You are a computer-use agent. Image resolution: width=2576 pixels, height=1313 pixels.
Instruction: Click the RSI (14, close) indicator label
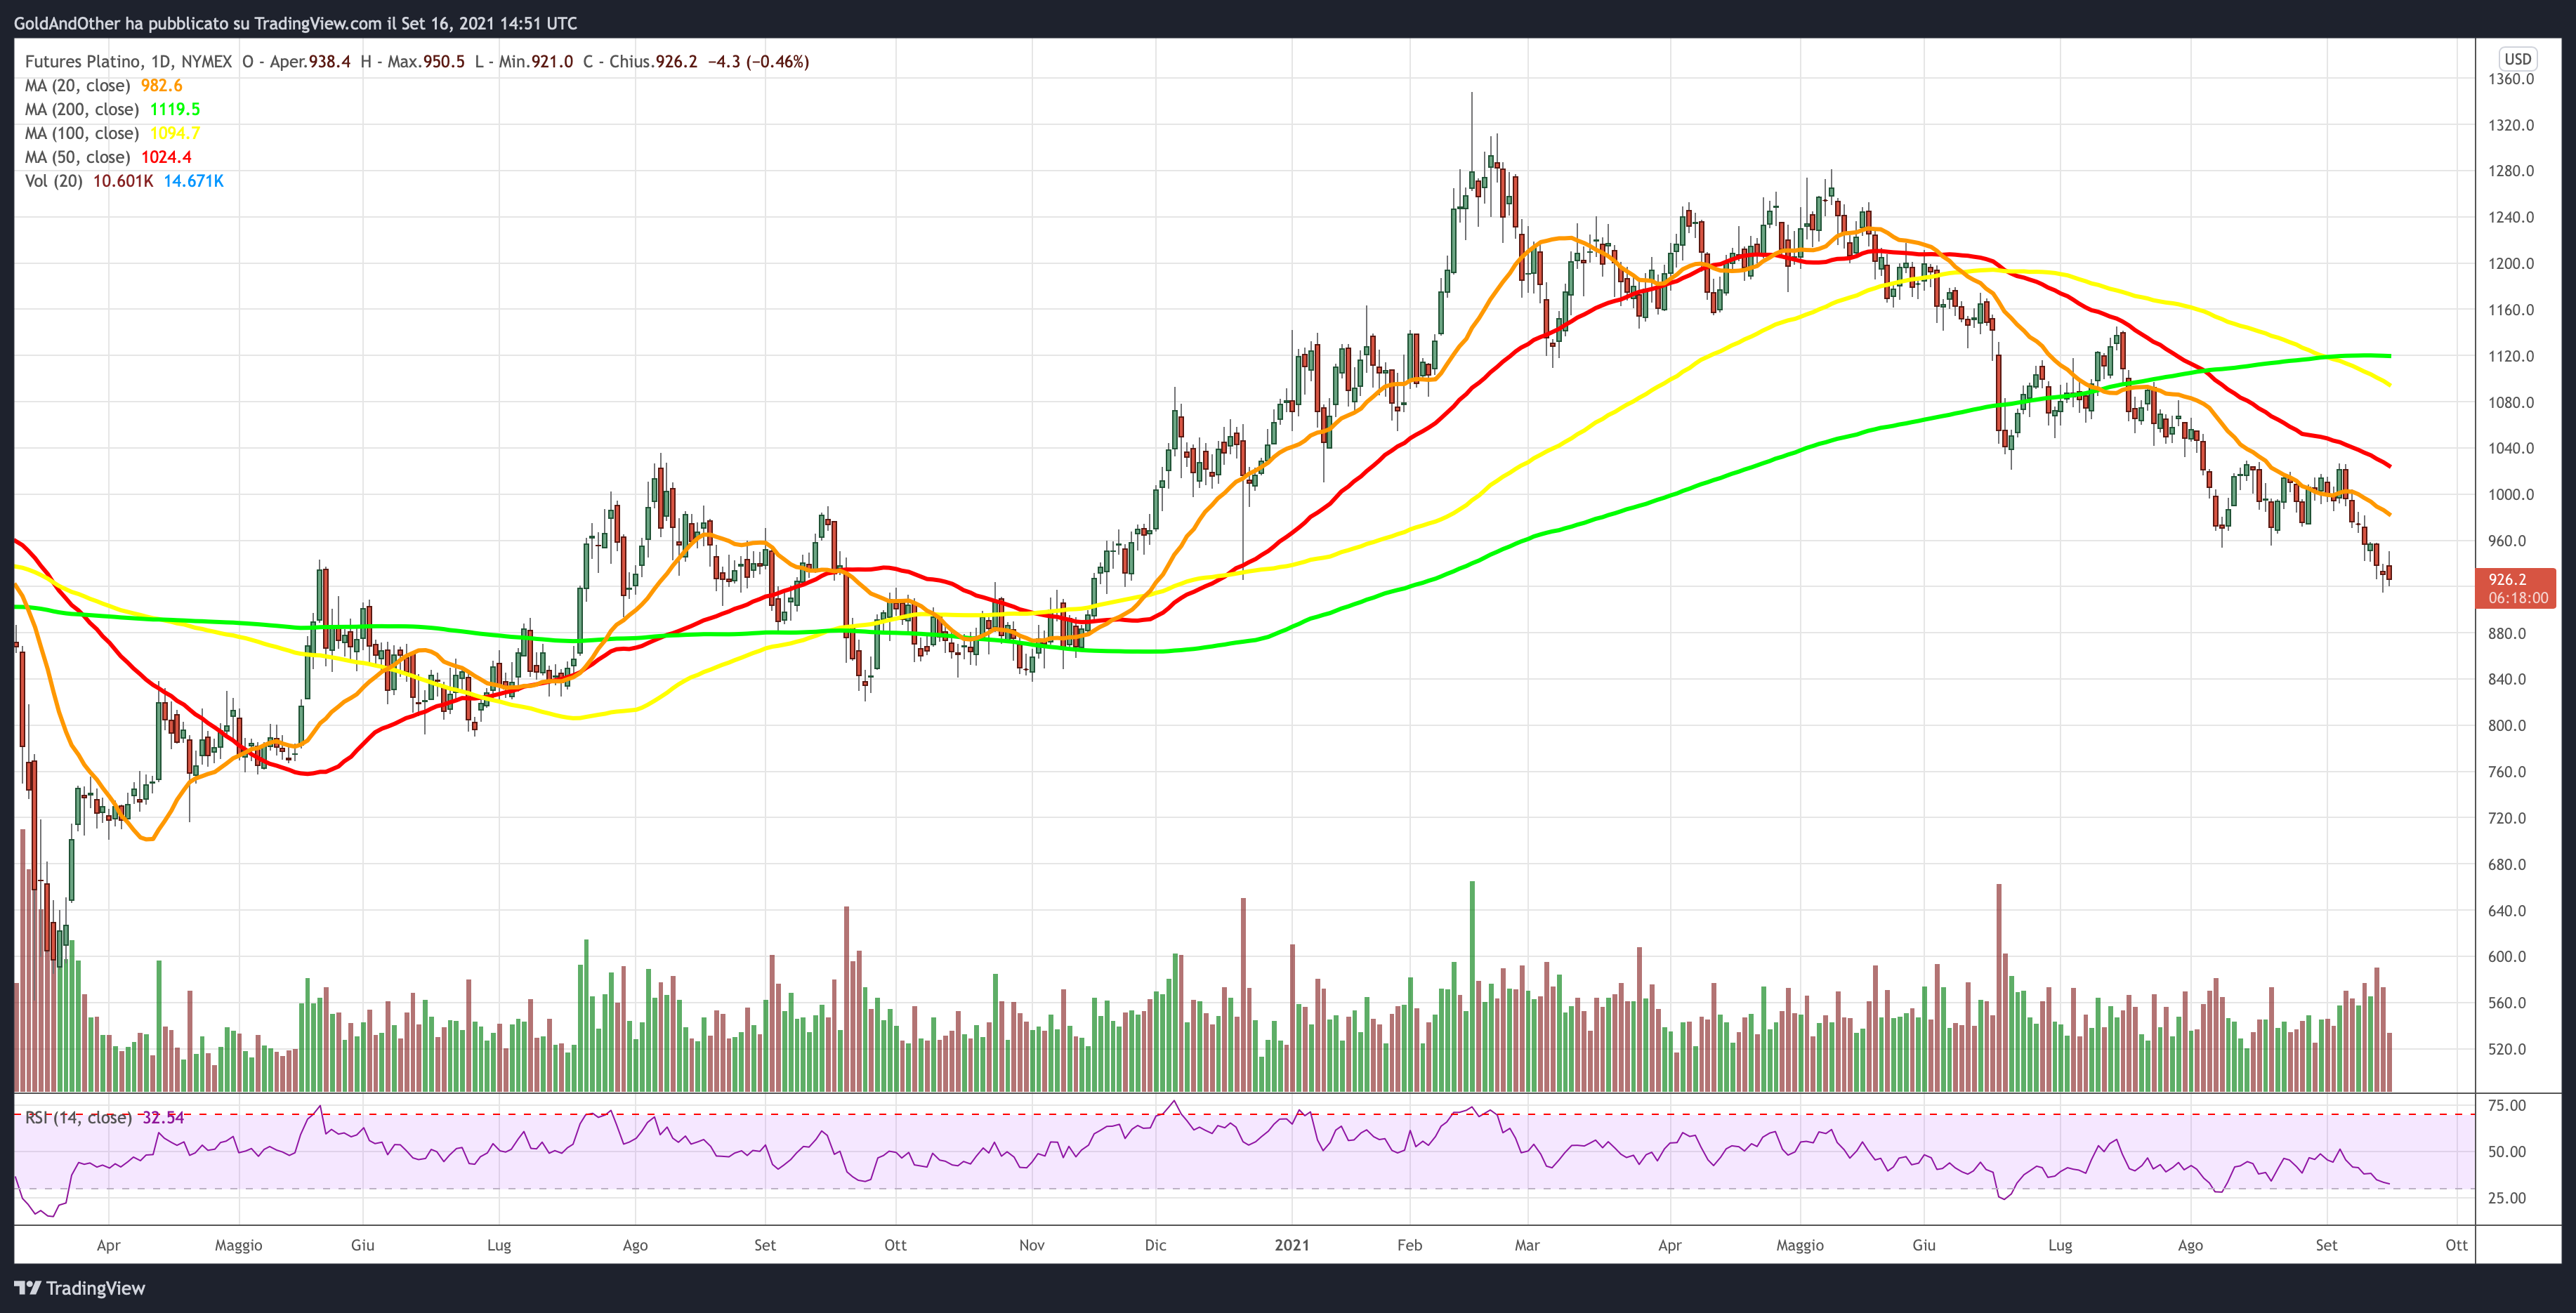click(78, 1117)
